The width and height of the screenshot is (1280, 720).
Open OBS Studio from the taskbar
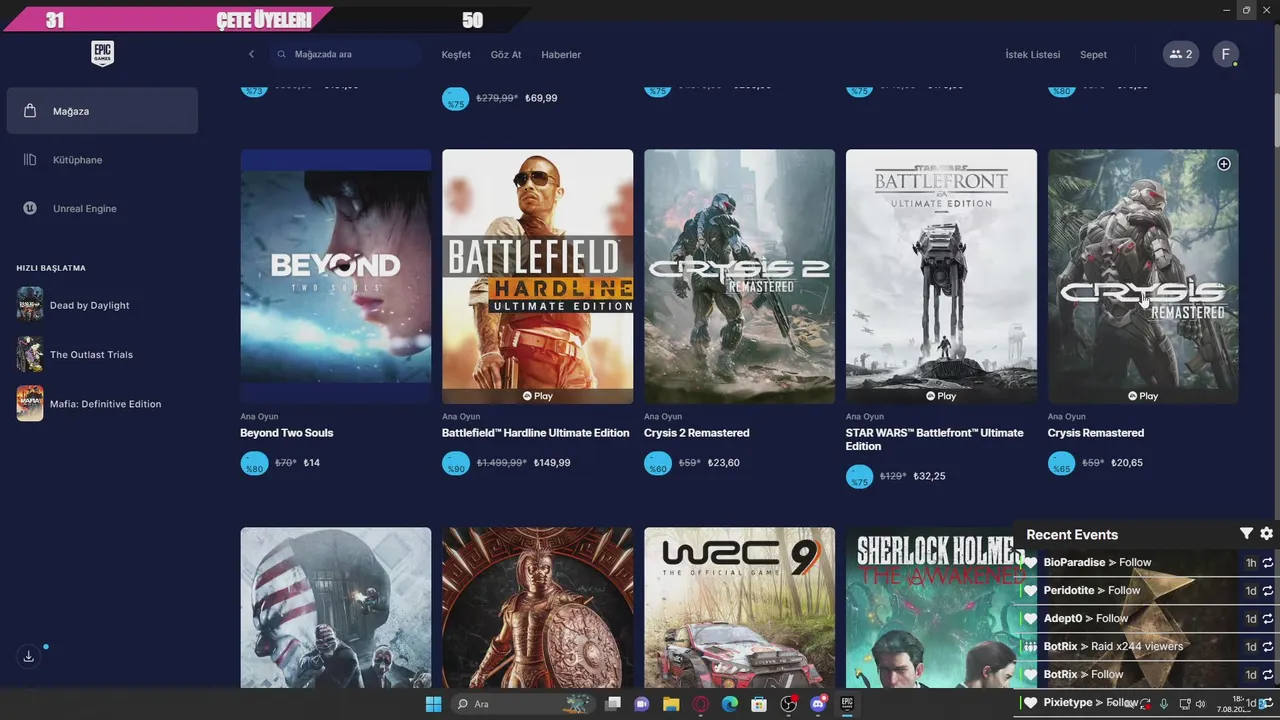[789, 704]
